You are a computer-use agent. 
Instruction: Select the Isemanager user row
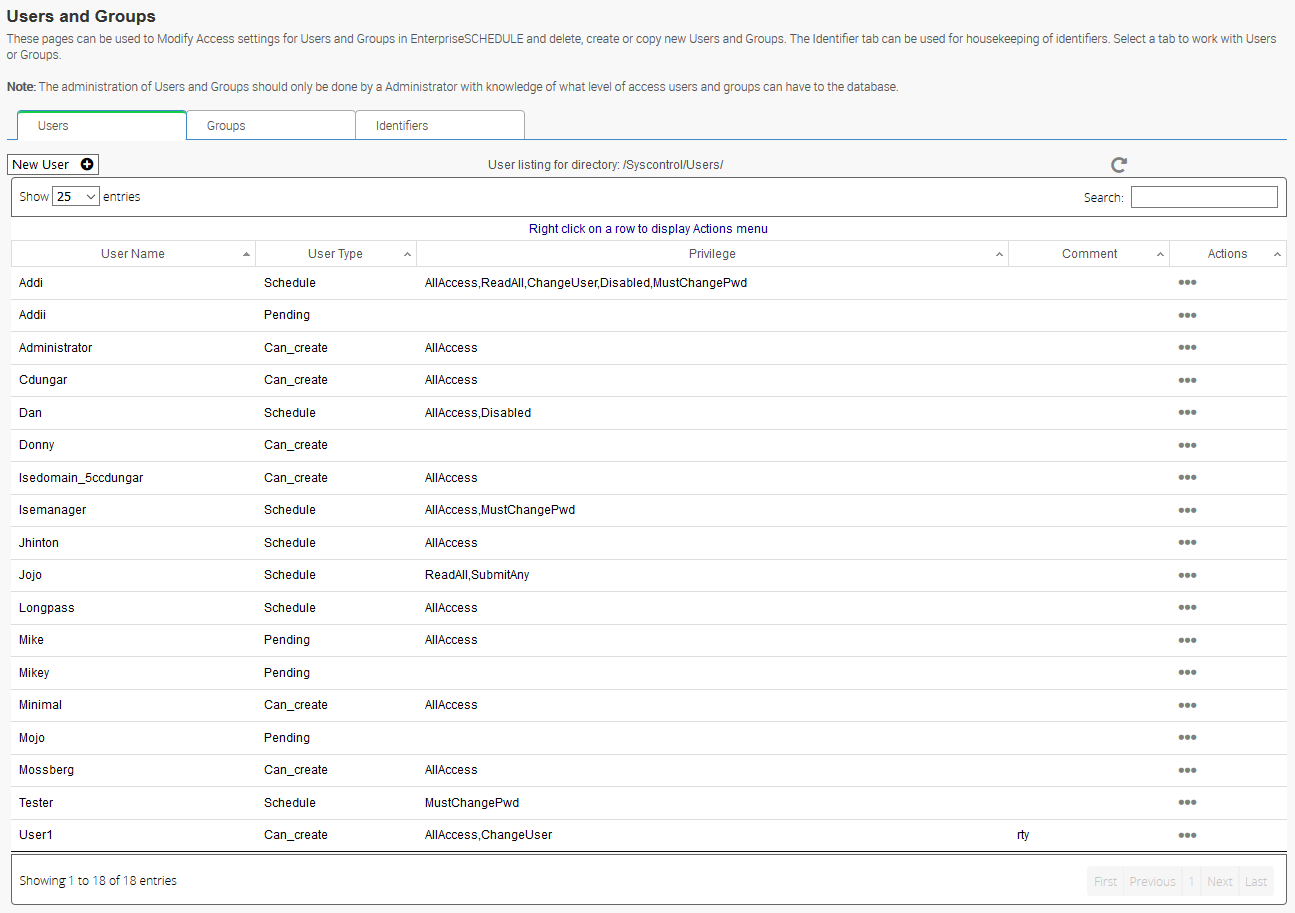click(x=53, y=510)
